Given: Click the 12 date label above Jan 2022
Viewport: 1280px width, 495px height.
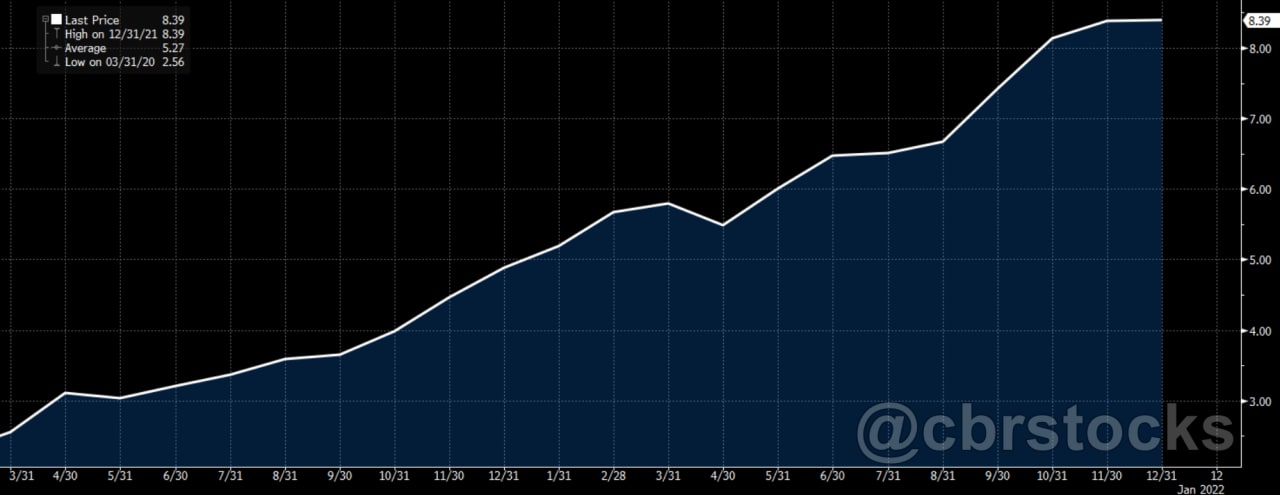Looking at the screenshot, I should point(1216,475).
